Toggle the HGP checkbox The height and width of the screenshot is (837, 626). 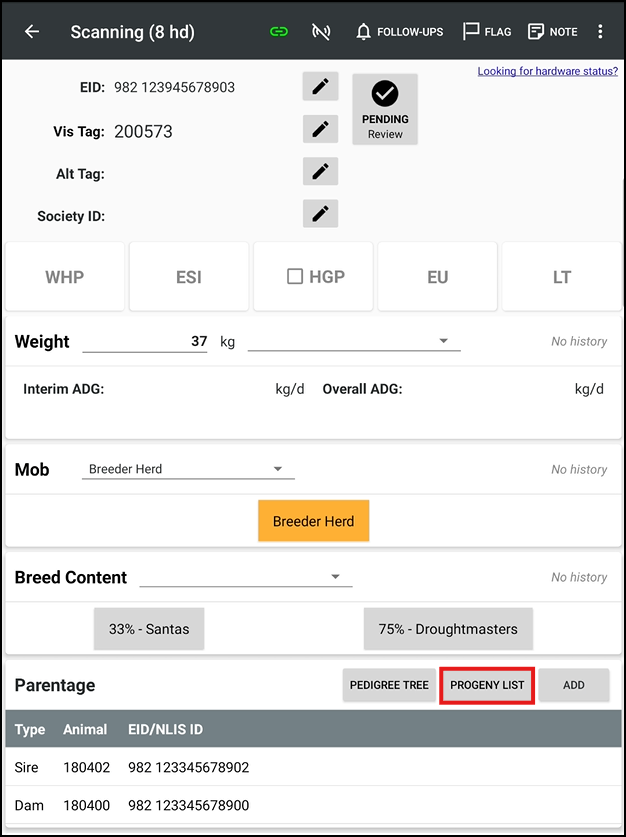click(295, 277)
